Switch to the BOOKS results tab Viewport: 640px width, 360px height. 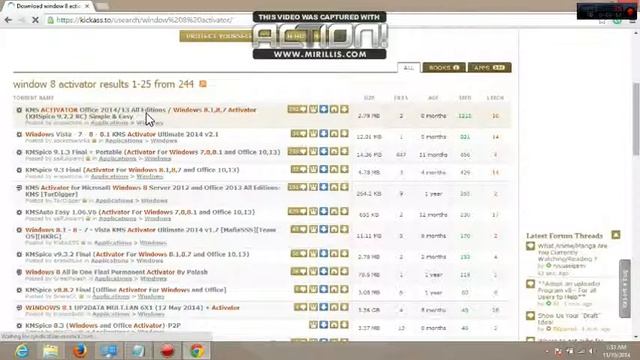(x=444, y=67)
